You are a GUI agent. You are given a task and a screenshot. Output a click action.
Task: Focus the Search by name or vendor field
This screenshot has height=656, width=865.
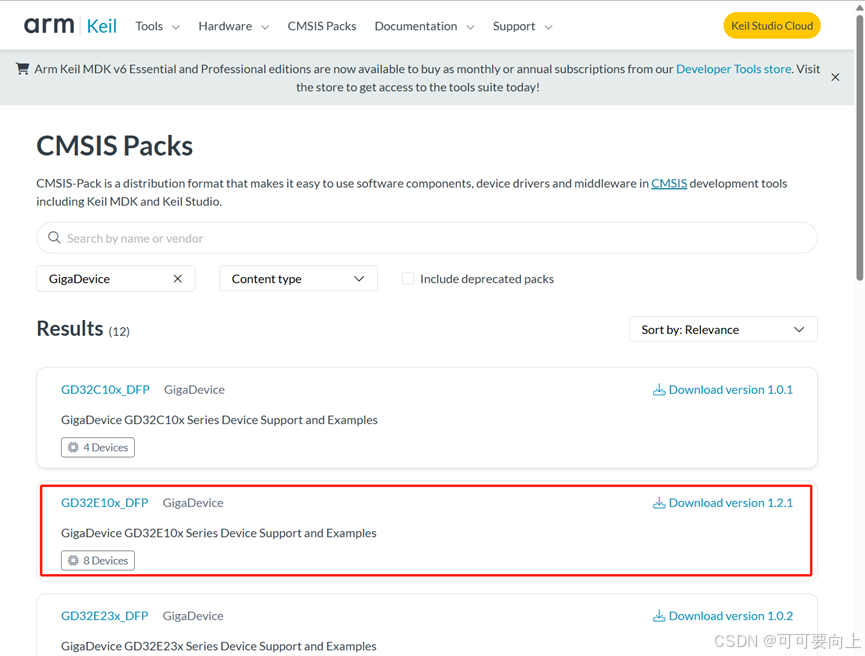coord(427,238)
